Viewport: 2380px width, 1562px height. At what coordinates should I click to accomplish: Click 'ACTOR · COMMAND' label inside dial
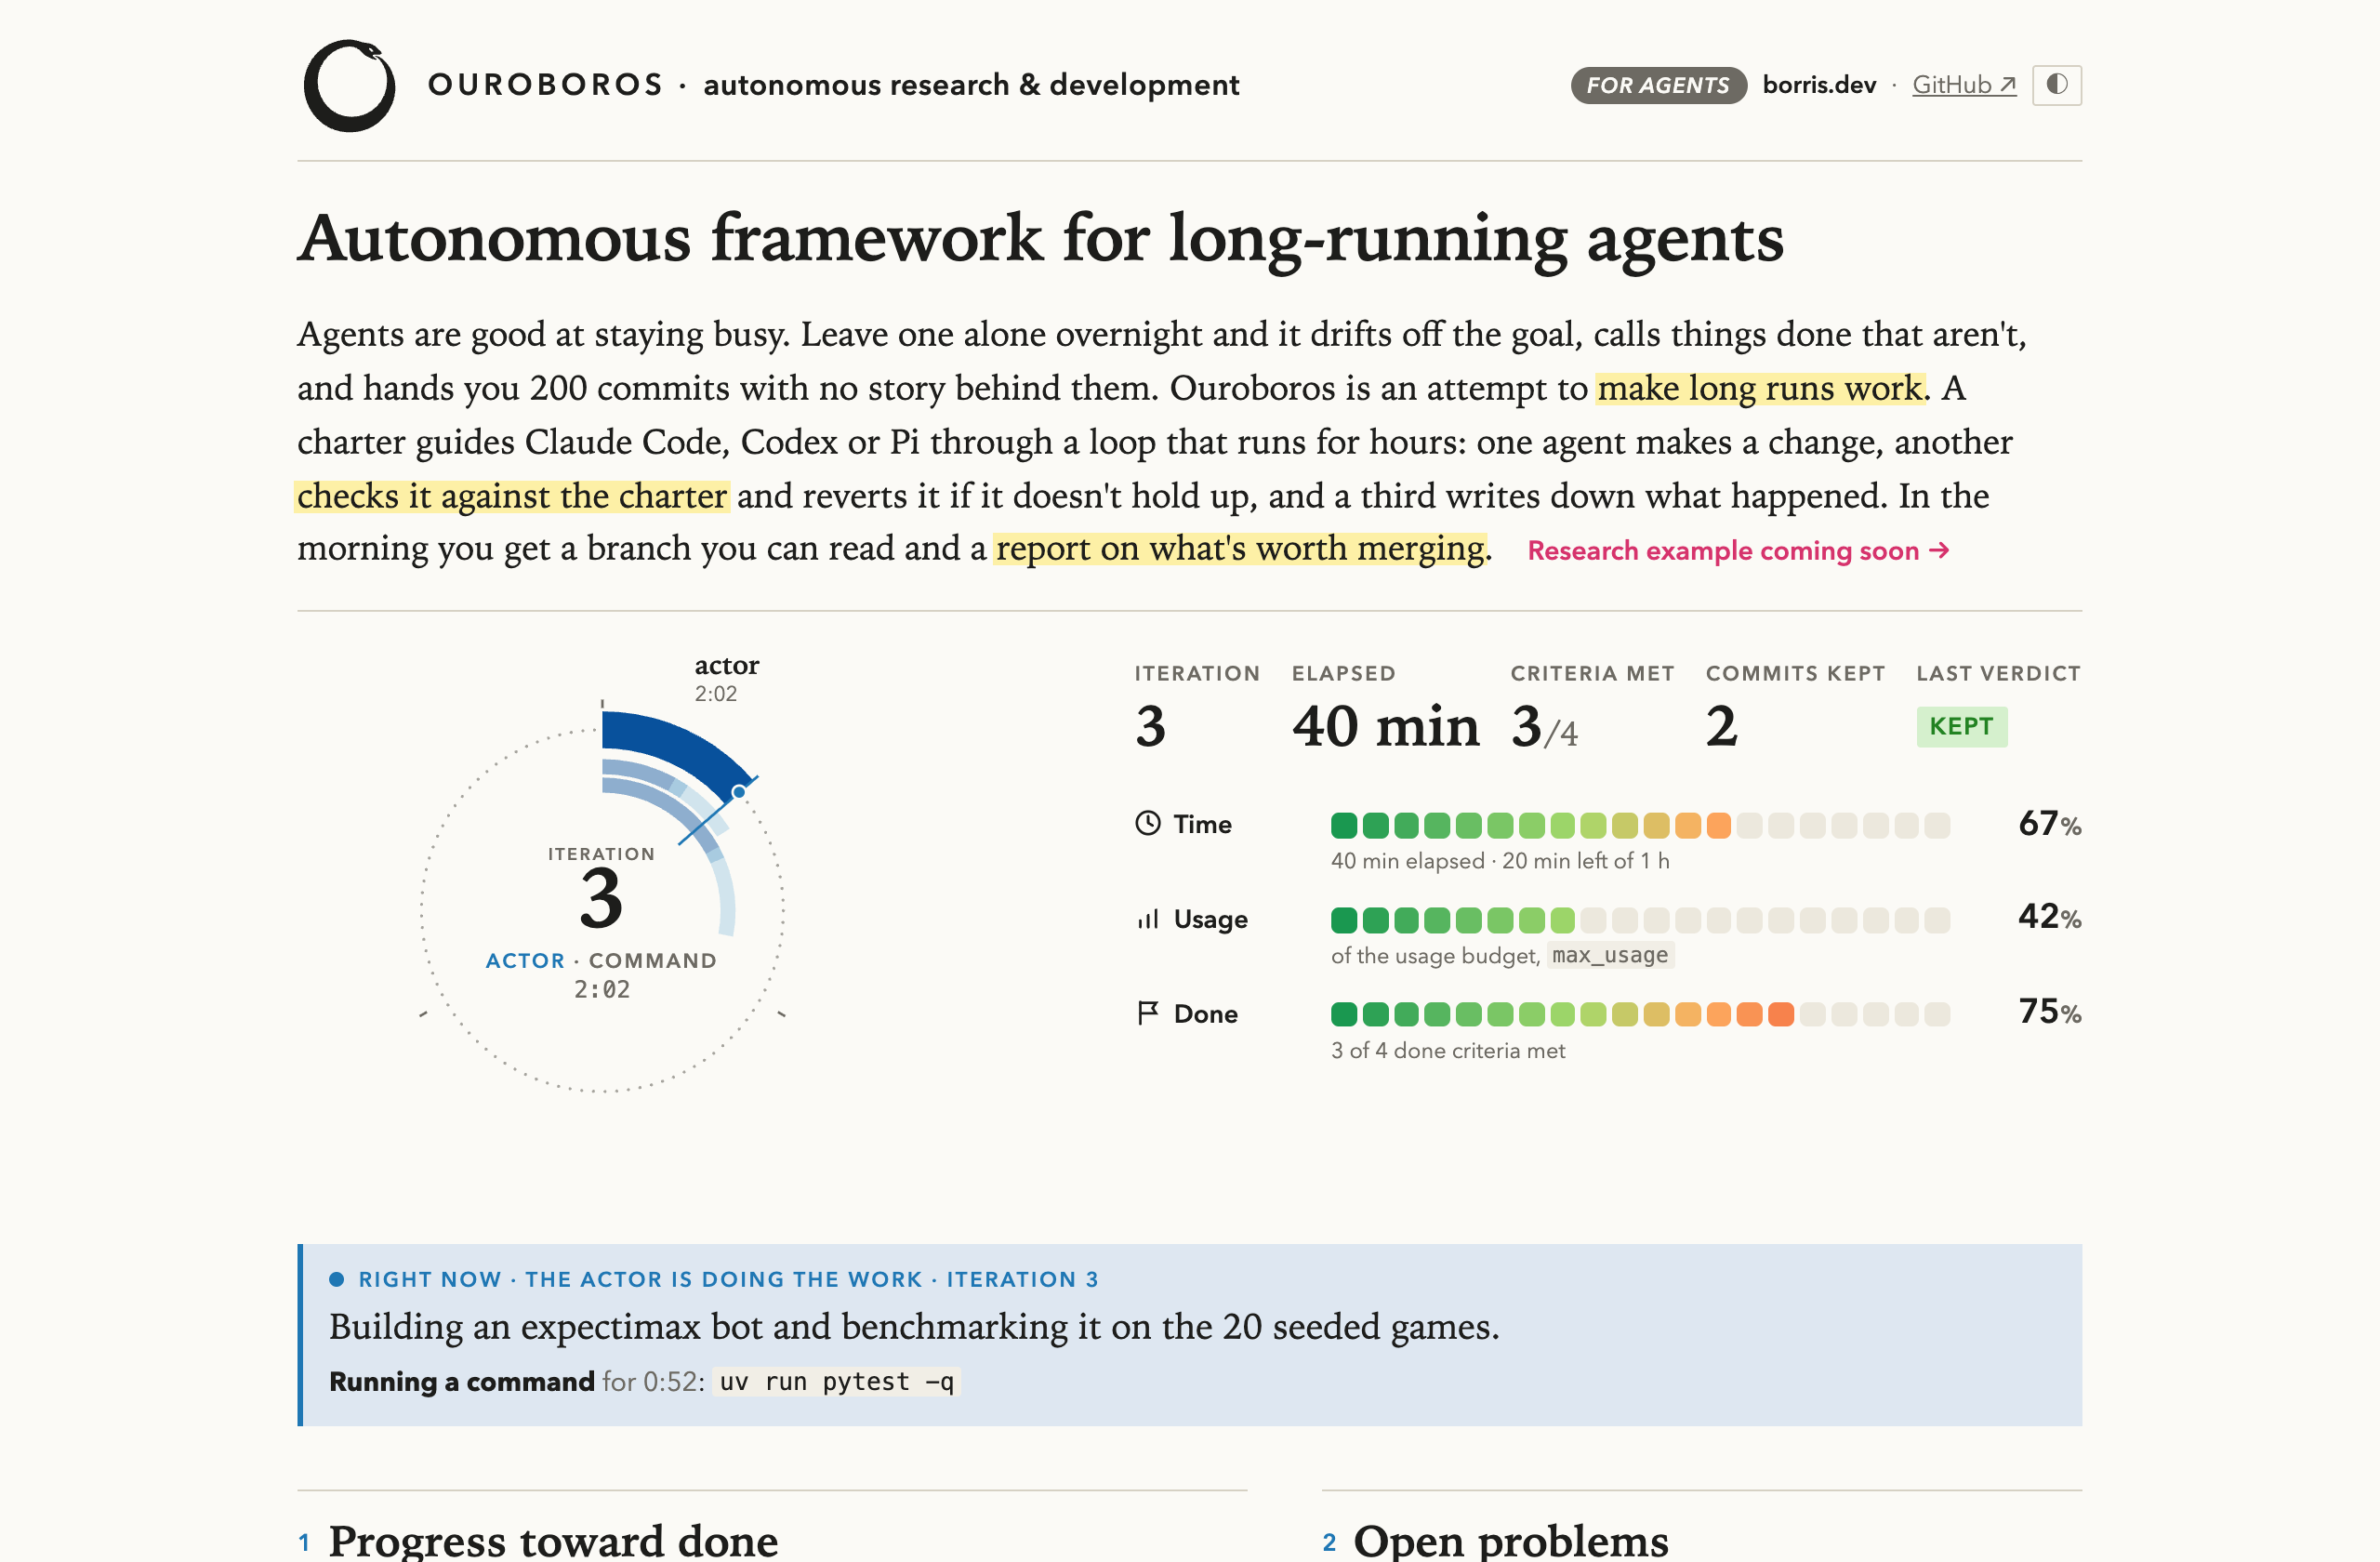[x=601, y=960]
